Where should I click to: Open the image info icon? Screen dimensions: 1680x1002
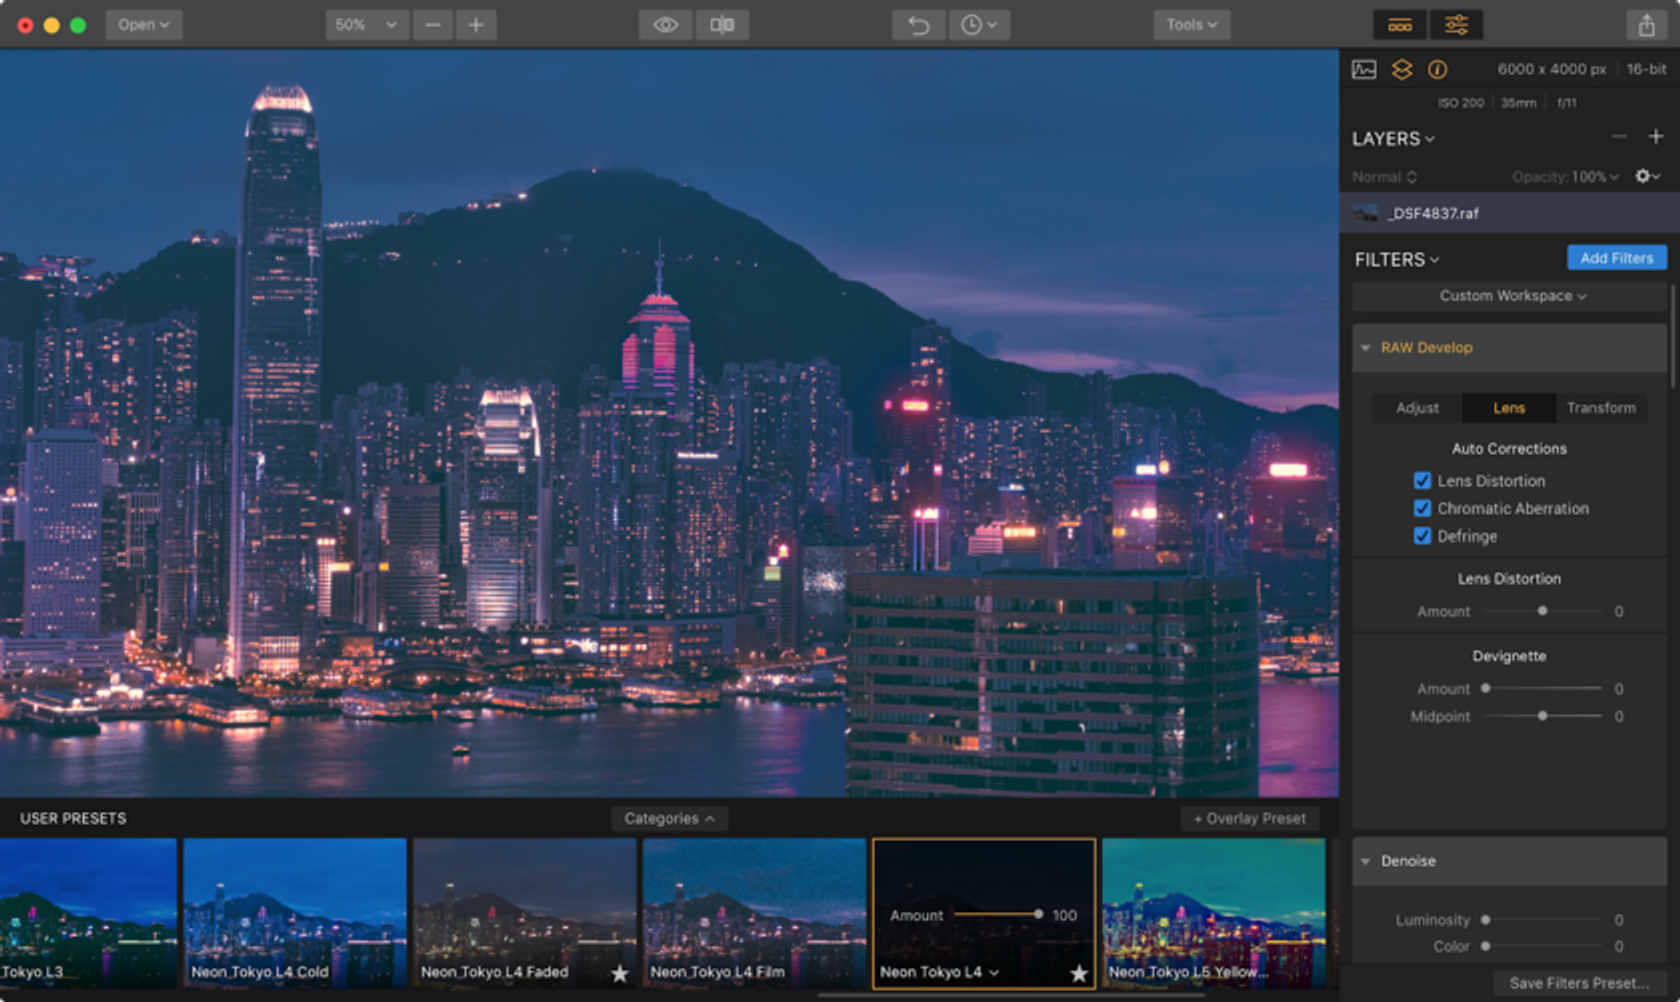tap(1437, 69)
